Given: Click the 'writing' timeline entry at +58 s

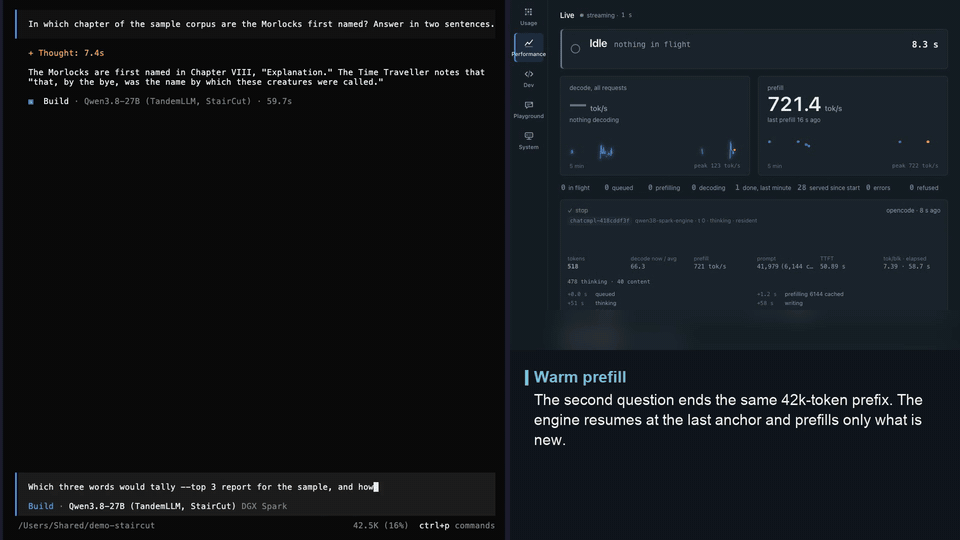Looking at the screenshot, I should (x=793, y=304).
